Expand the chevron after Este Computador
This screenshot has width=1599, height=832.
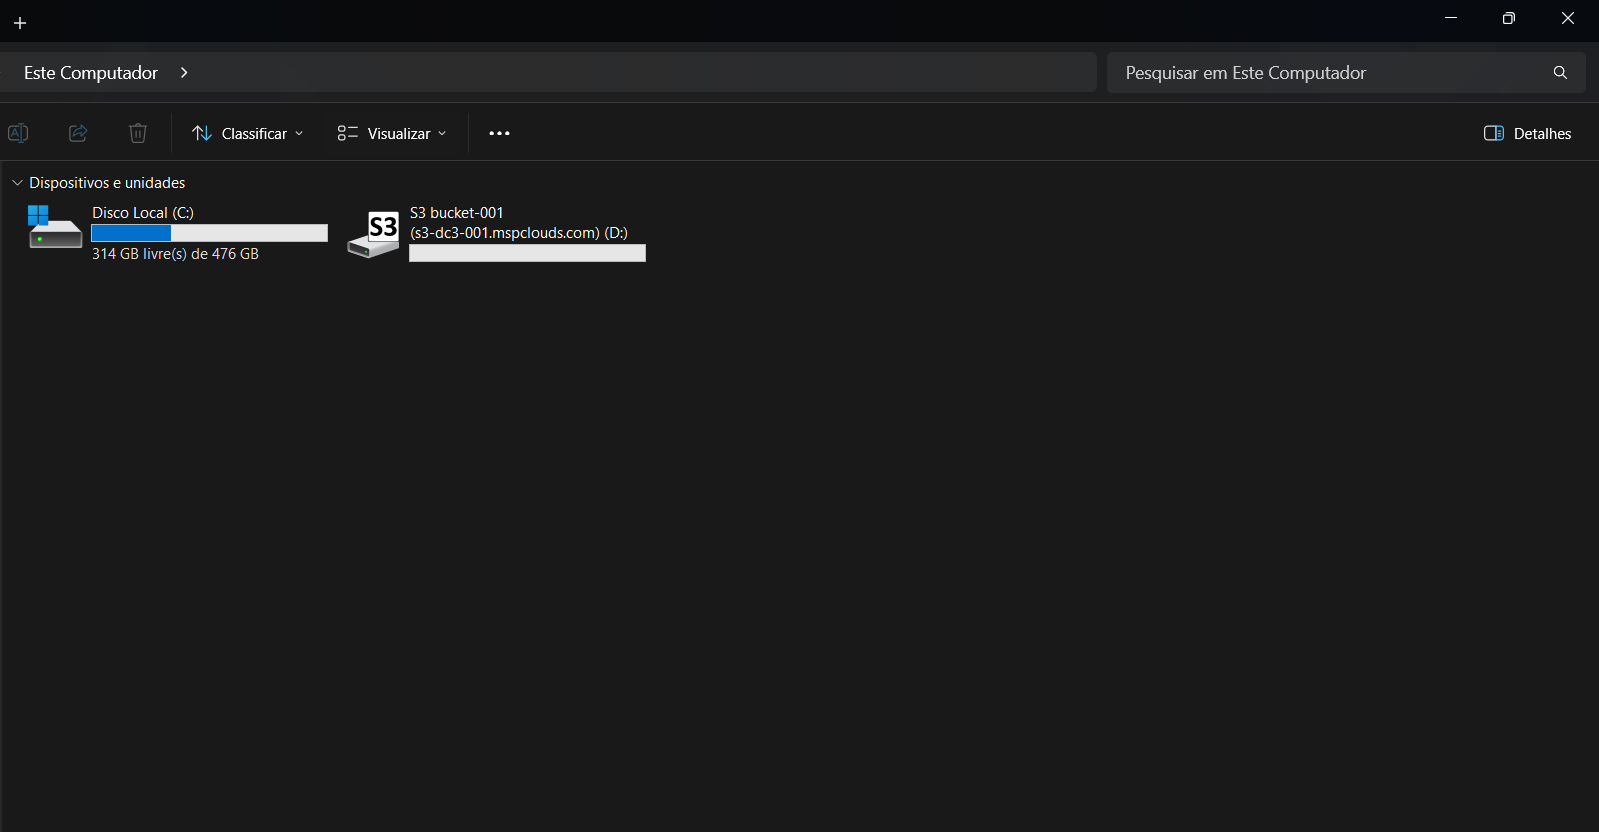[x=184, y=73]
